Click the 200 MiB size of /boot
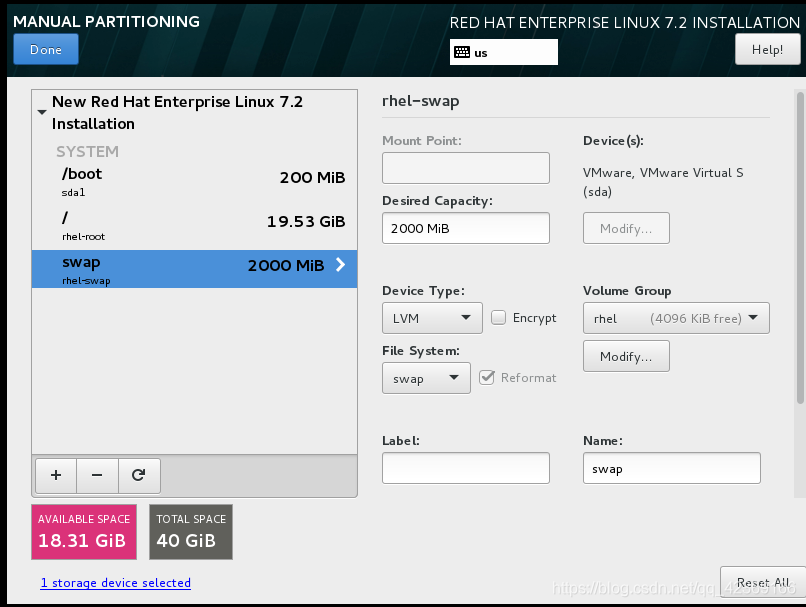806x607 pixels. (313, 178)
